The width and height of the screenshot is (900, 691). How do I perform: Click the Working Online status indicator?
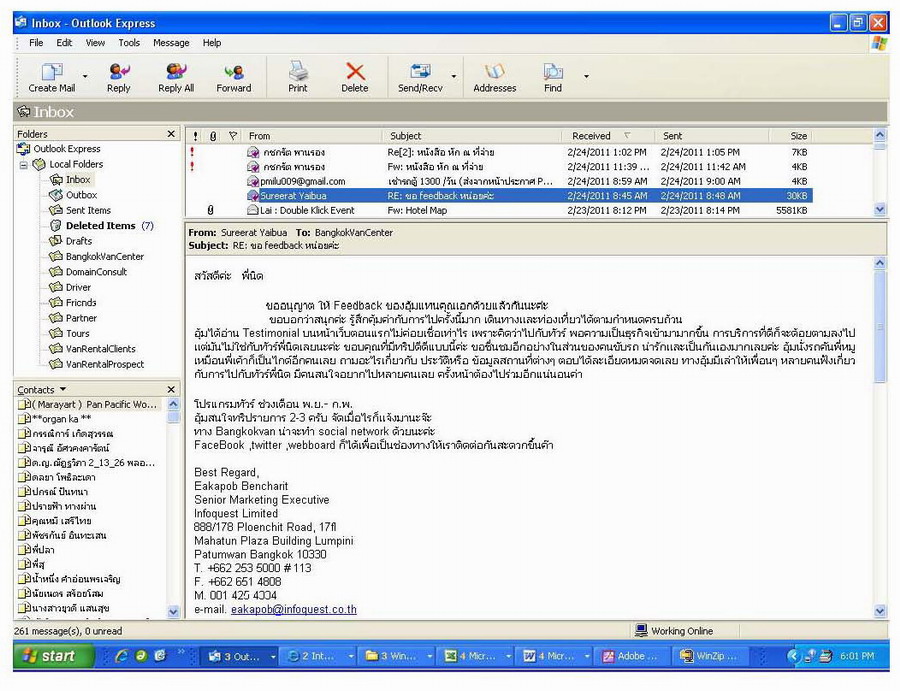coord(674,631)
